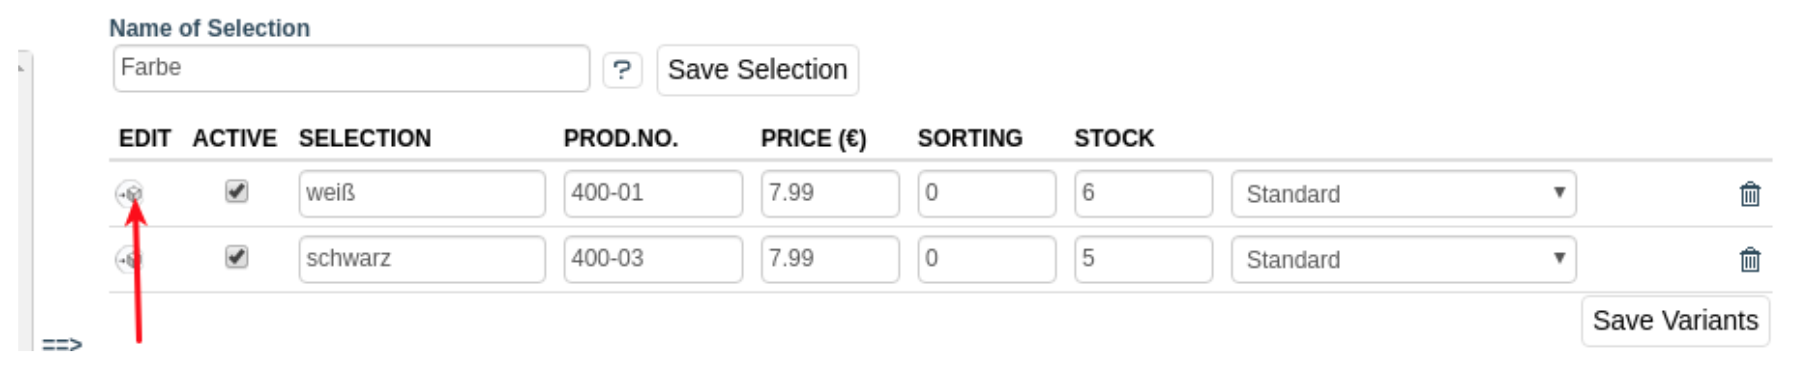Open the Standard dropdown in the schwarz row
Screen dimensions: 1814x372
pyautogui.click(x=1403, y=260)
